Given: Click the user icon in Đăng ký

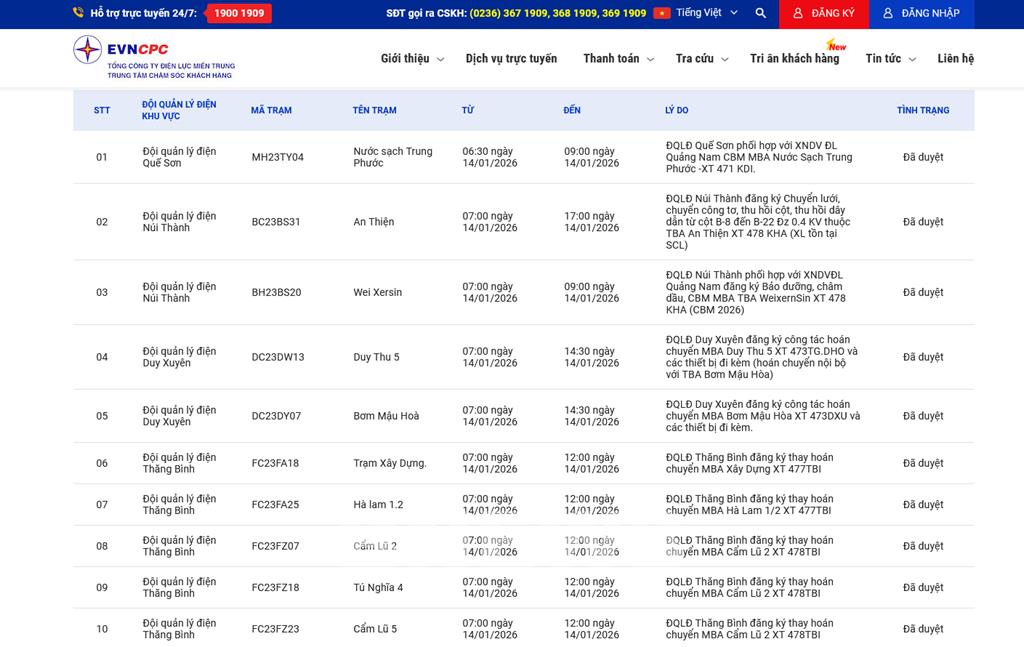Looking at the screenshot, I should click(x=797, y=14).
